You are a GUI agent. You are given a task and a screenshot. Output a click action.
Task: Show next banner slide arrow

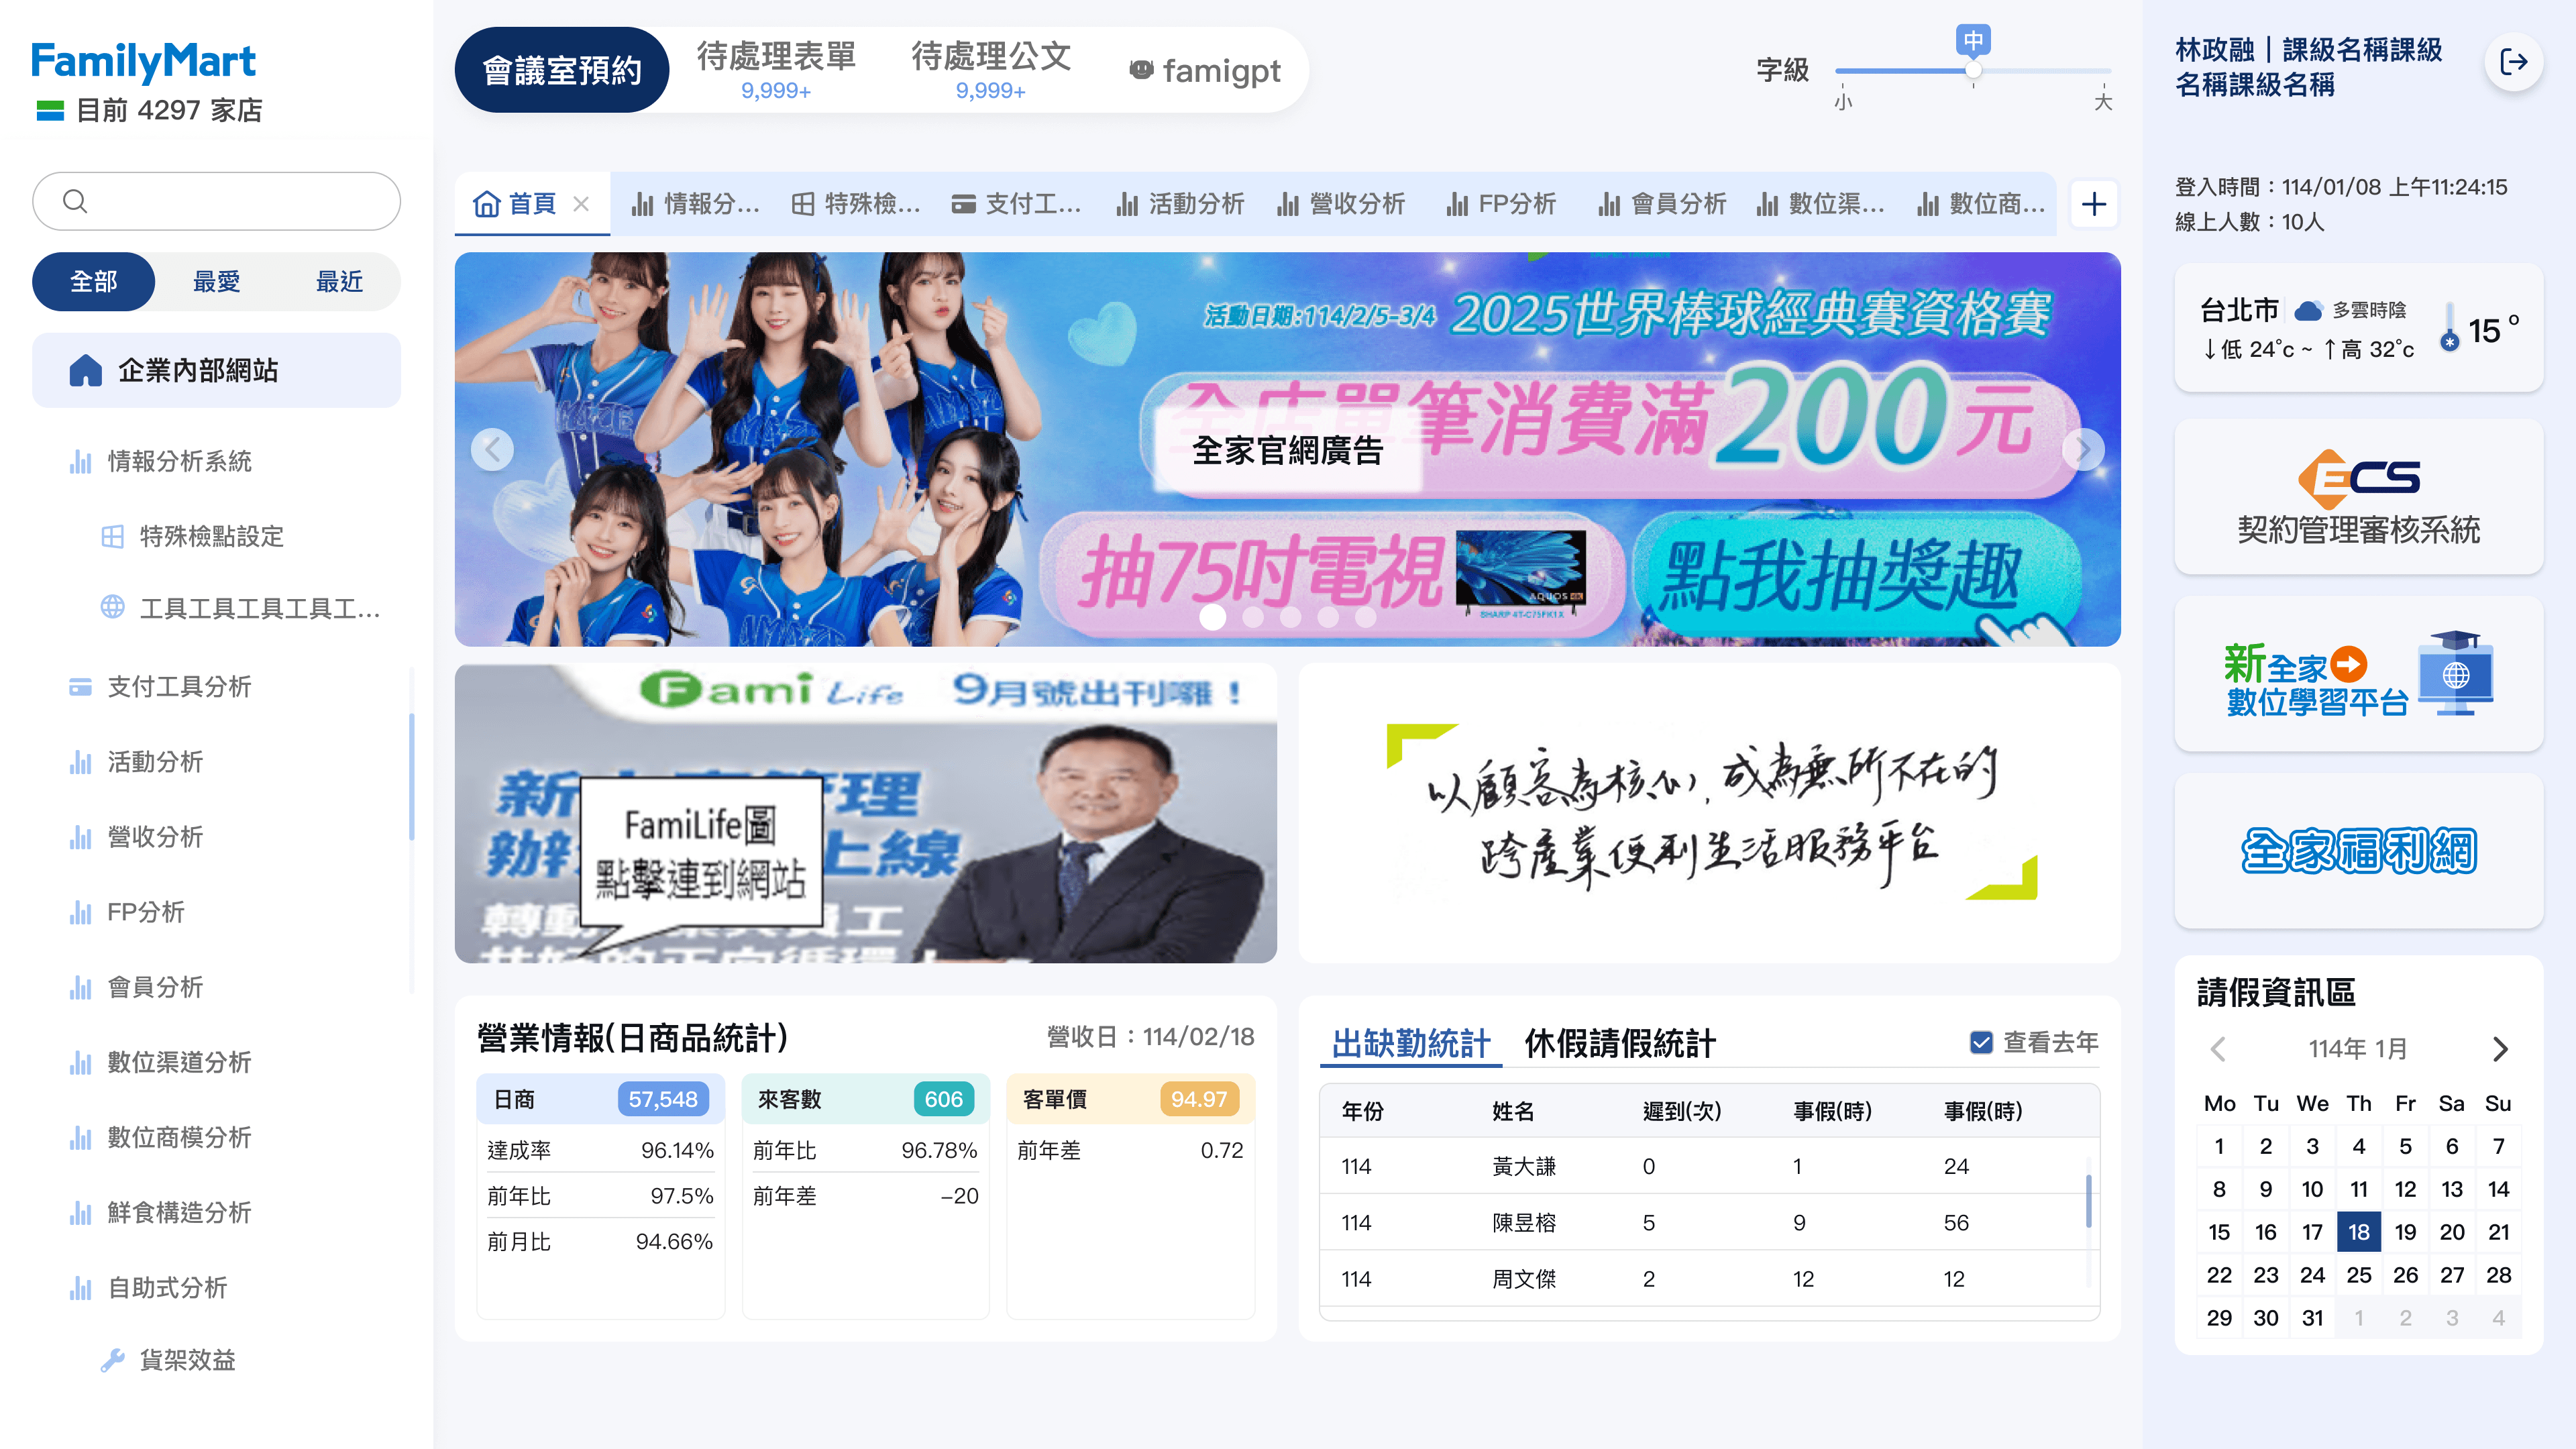click(x=2083, y=449)
